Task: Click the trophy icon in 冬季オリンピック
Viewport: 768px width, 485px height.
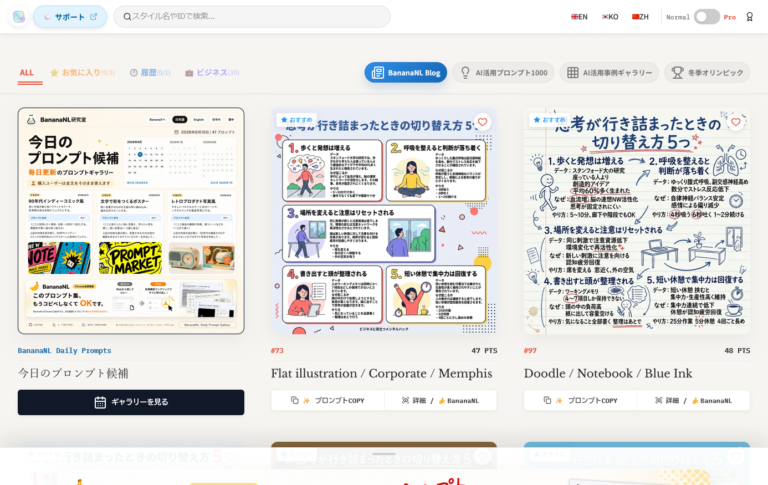Action: (x=677, y=73)
